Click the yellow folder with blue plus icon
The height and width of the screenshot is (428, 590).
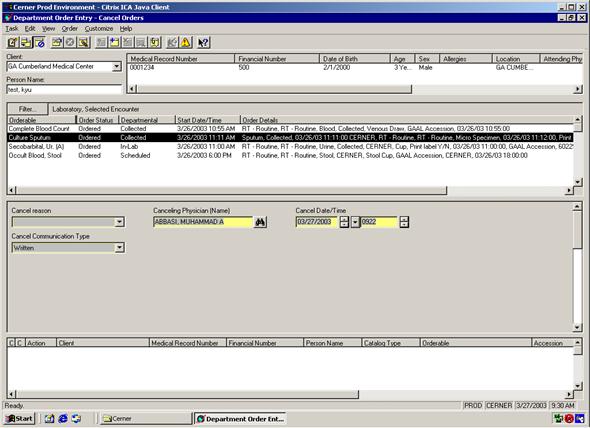(x=114, y=43)
